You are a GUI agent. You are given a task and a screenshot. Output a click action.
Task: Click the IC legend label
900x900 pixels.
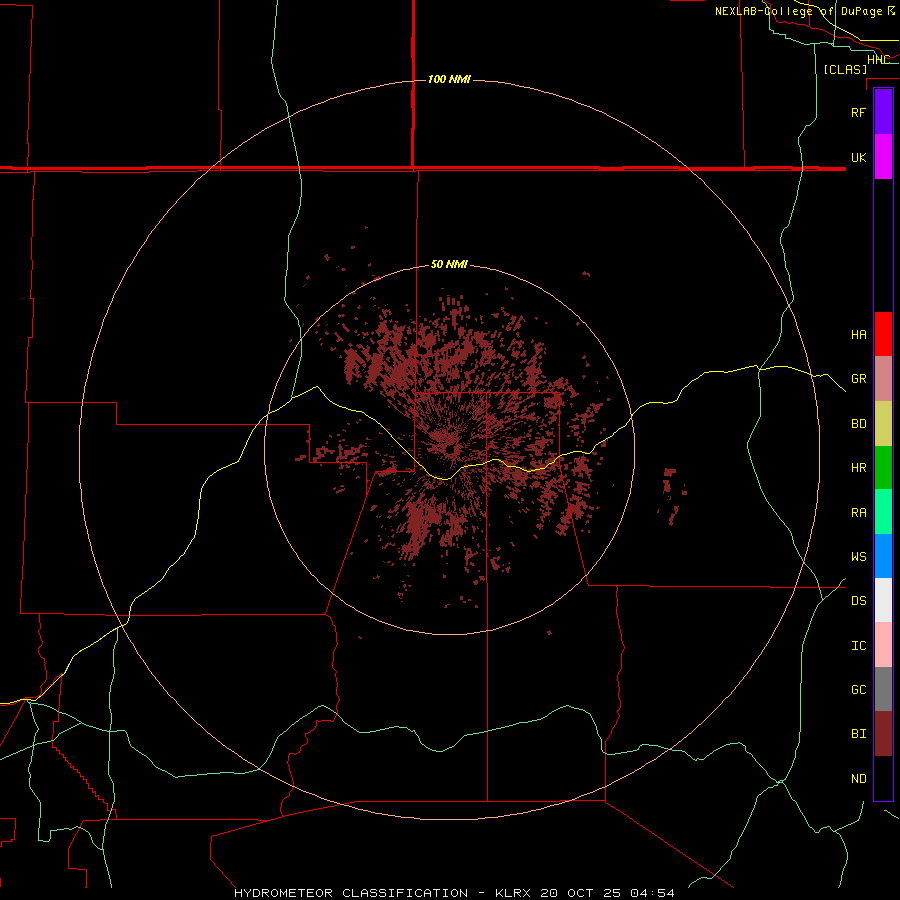point(858,646)
